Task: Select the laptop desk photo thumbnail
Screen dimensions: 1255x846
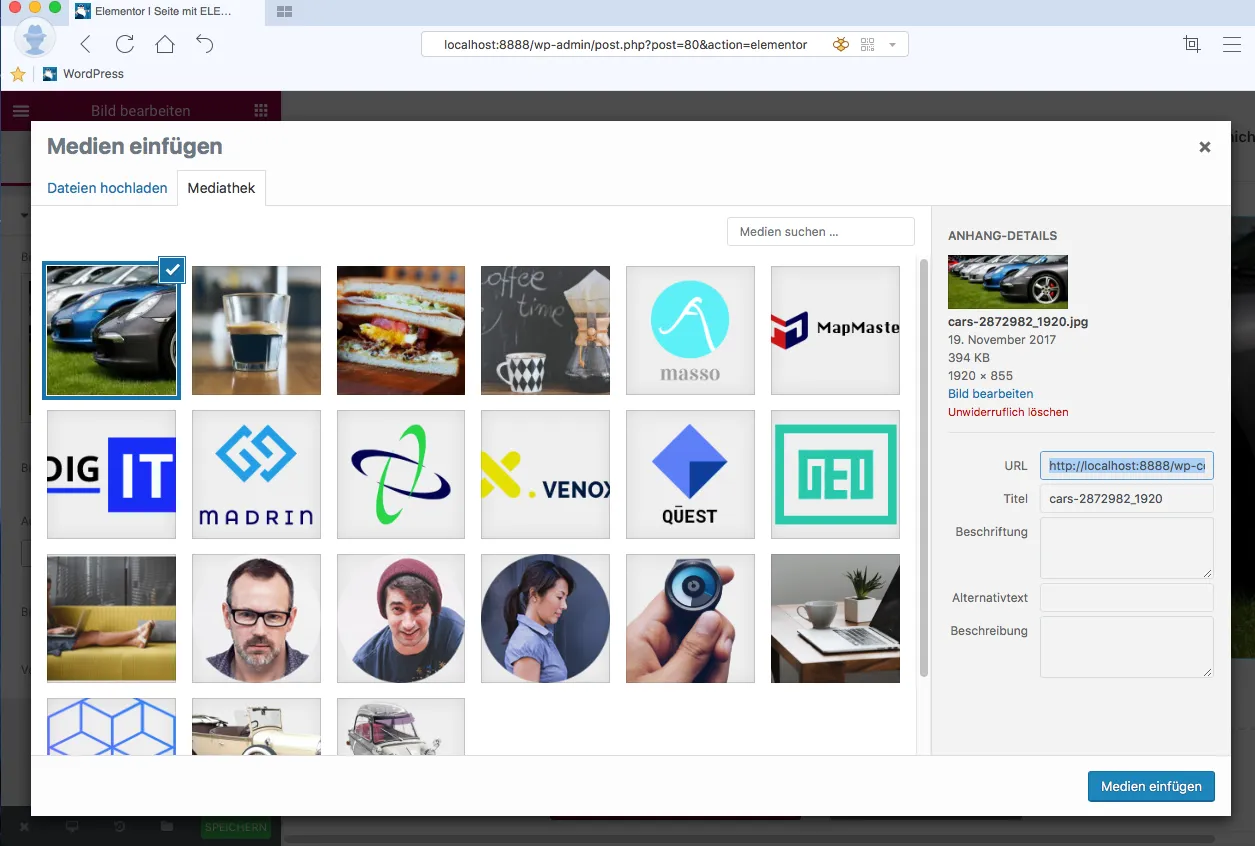Action: click(x=835, y=619)
